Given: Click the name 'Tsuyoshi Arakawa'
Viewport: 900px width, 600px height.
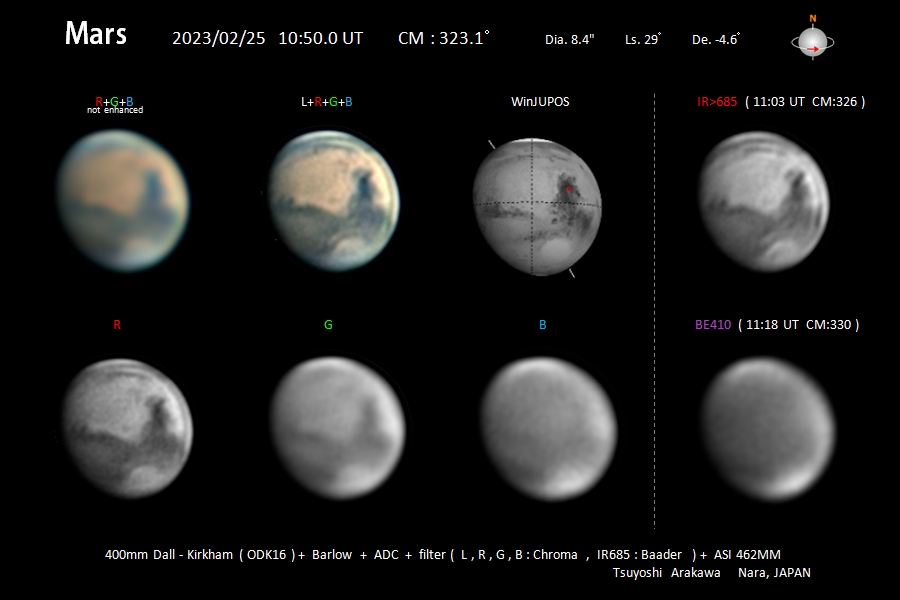Looking at the screenshot, I should (666, 572).
